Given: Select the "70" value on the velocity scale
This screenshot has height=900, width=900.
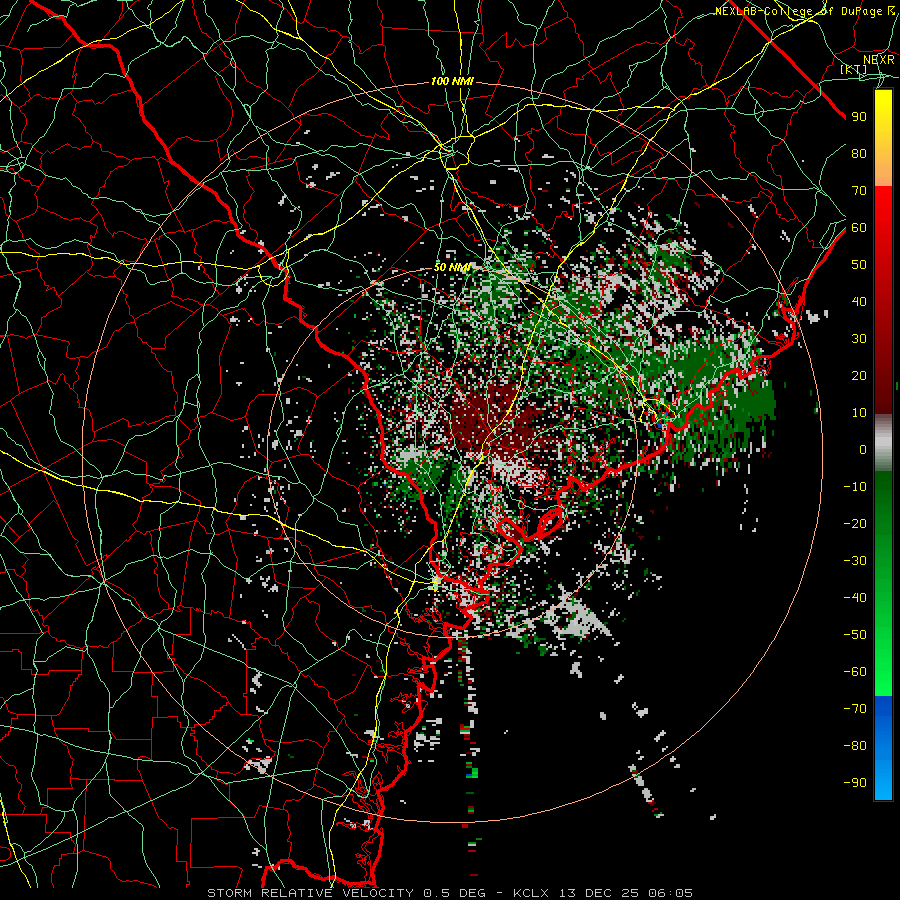Looking at the screenshot, I should 859,191.
